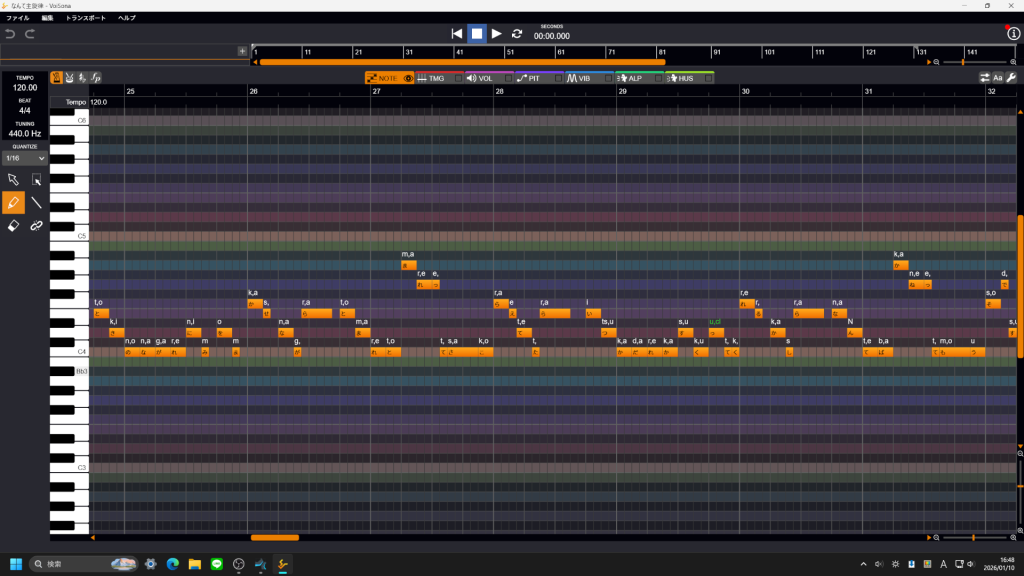Expand the track list plus button
The width and height of the screenshot is (1024, 576).
click(x=242, y=51)
